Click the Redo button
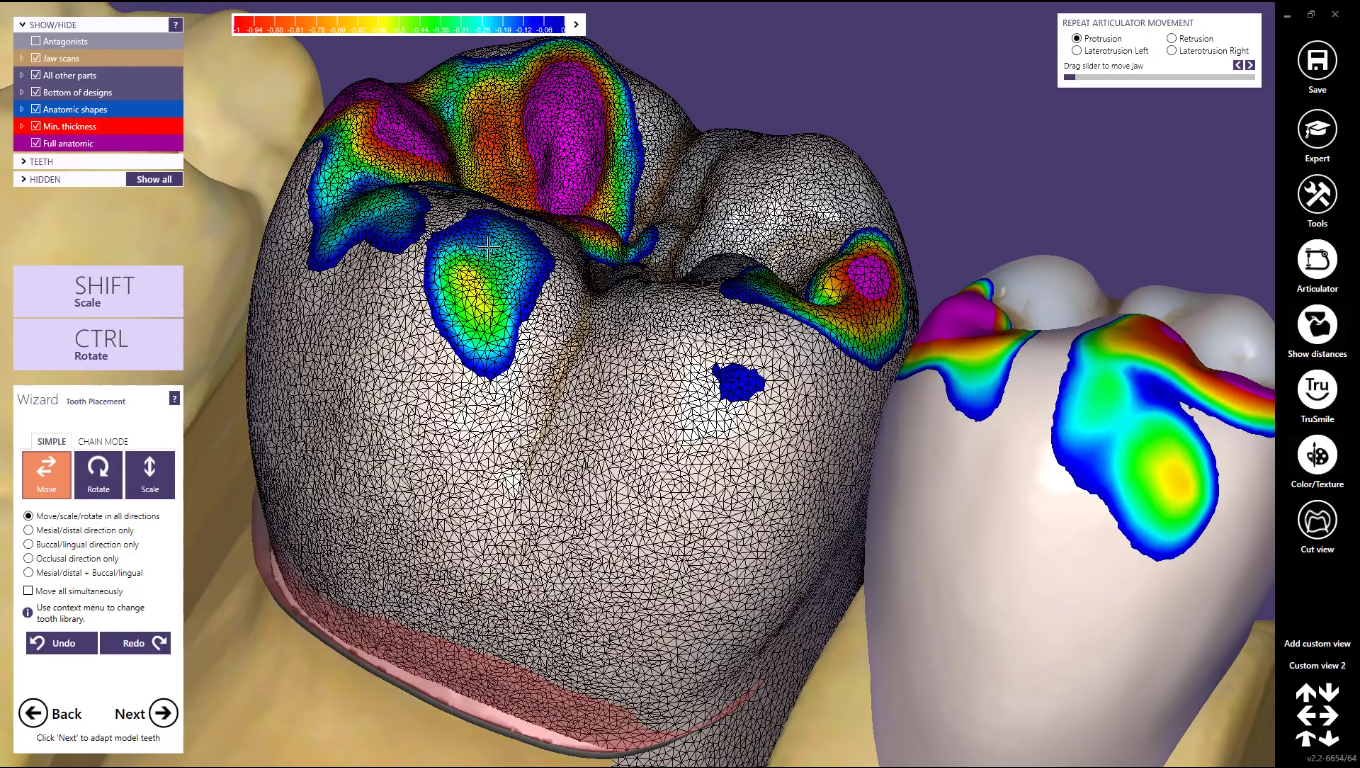Viewport: 1360px width, 768px height. point(135,643)
